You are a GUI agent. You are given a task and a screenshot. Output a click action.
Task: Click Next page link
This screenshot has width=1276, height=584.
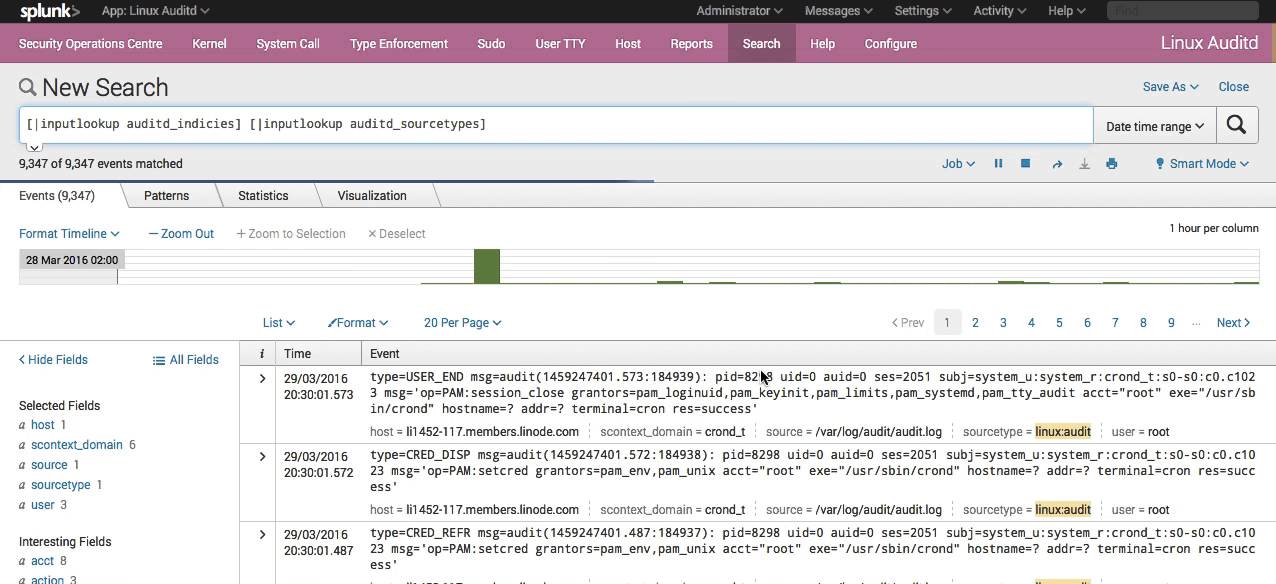coord(1233,323)
